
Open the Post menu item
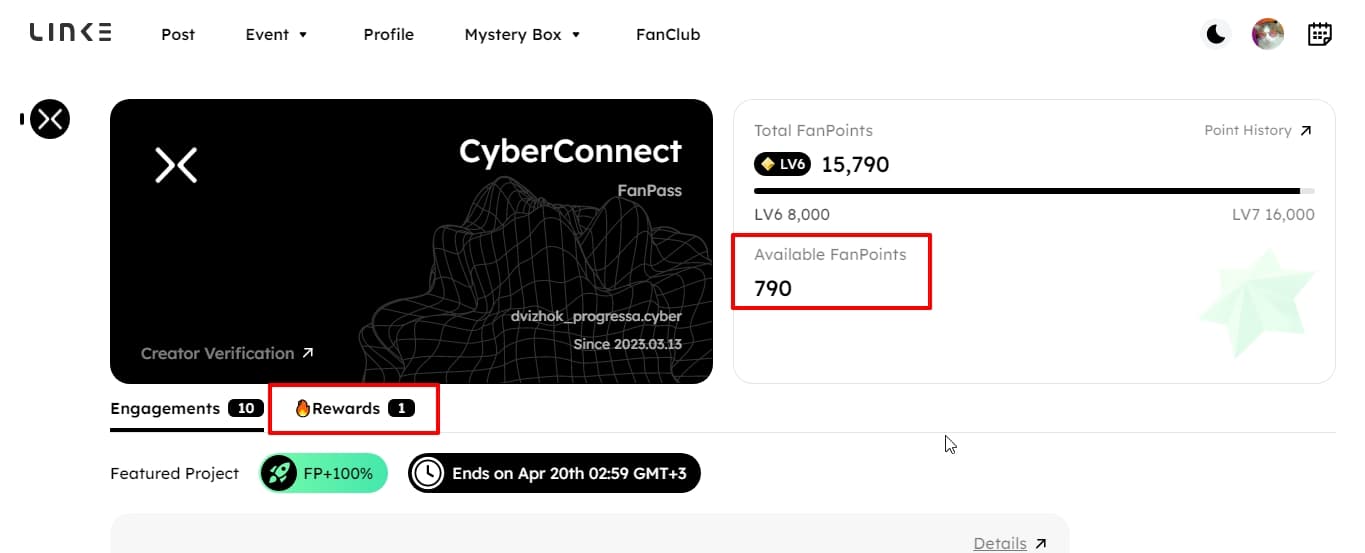pyautogui.click(x=178, y=34)
